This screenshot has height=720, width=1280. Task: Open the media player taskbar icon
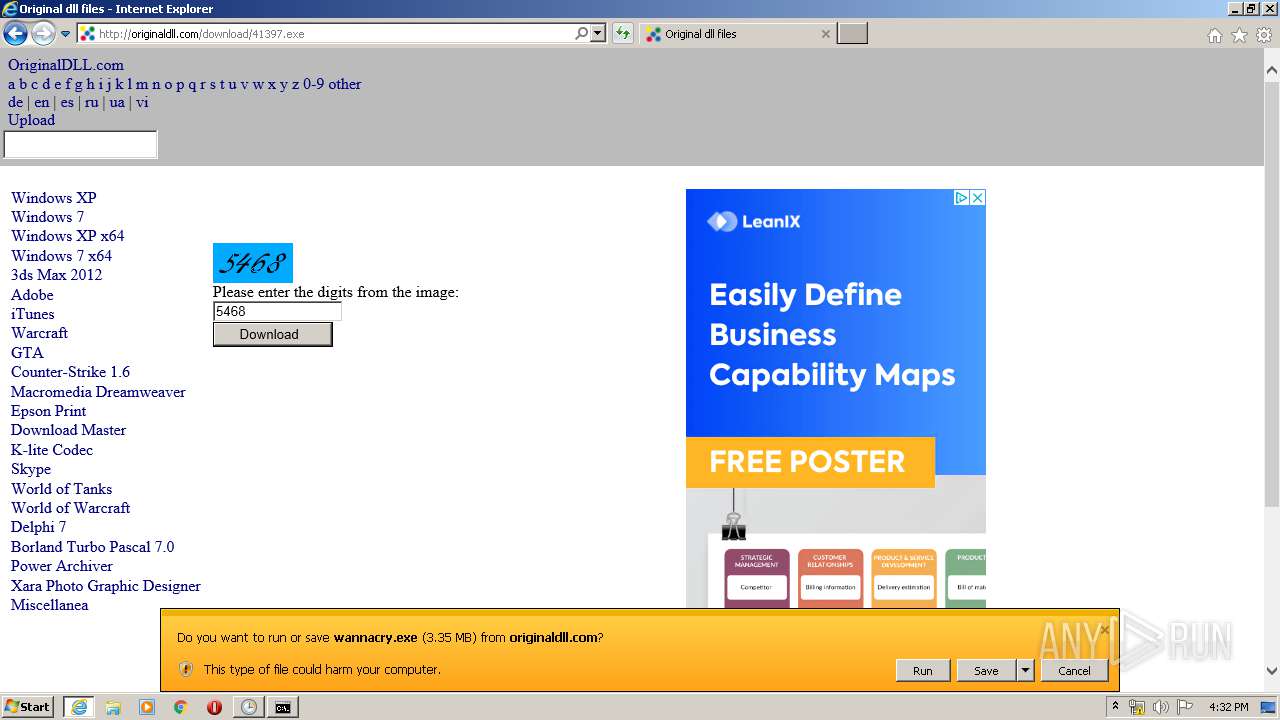(x=147, y=707)
